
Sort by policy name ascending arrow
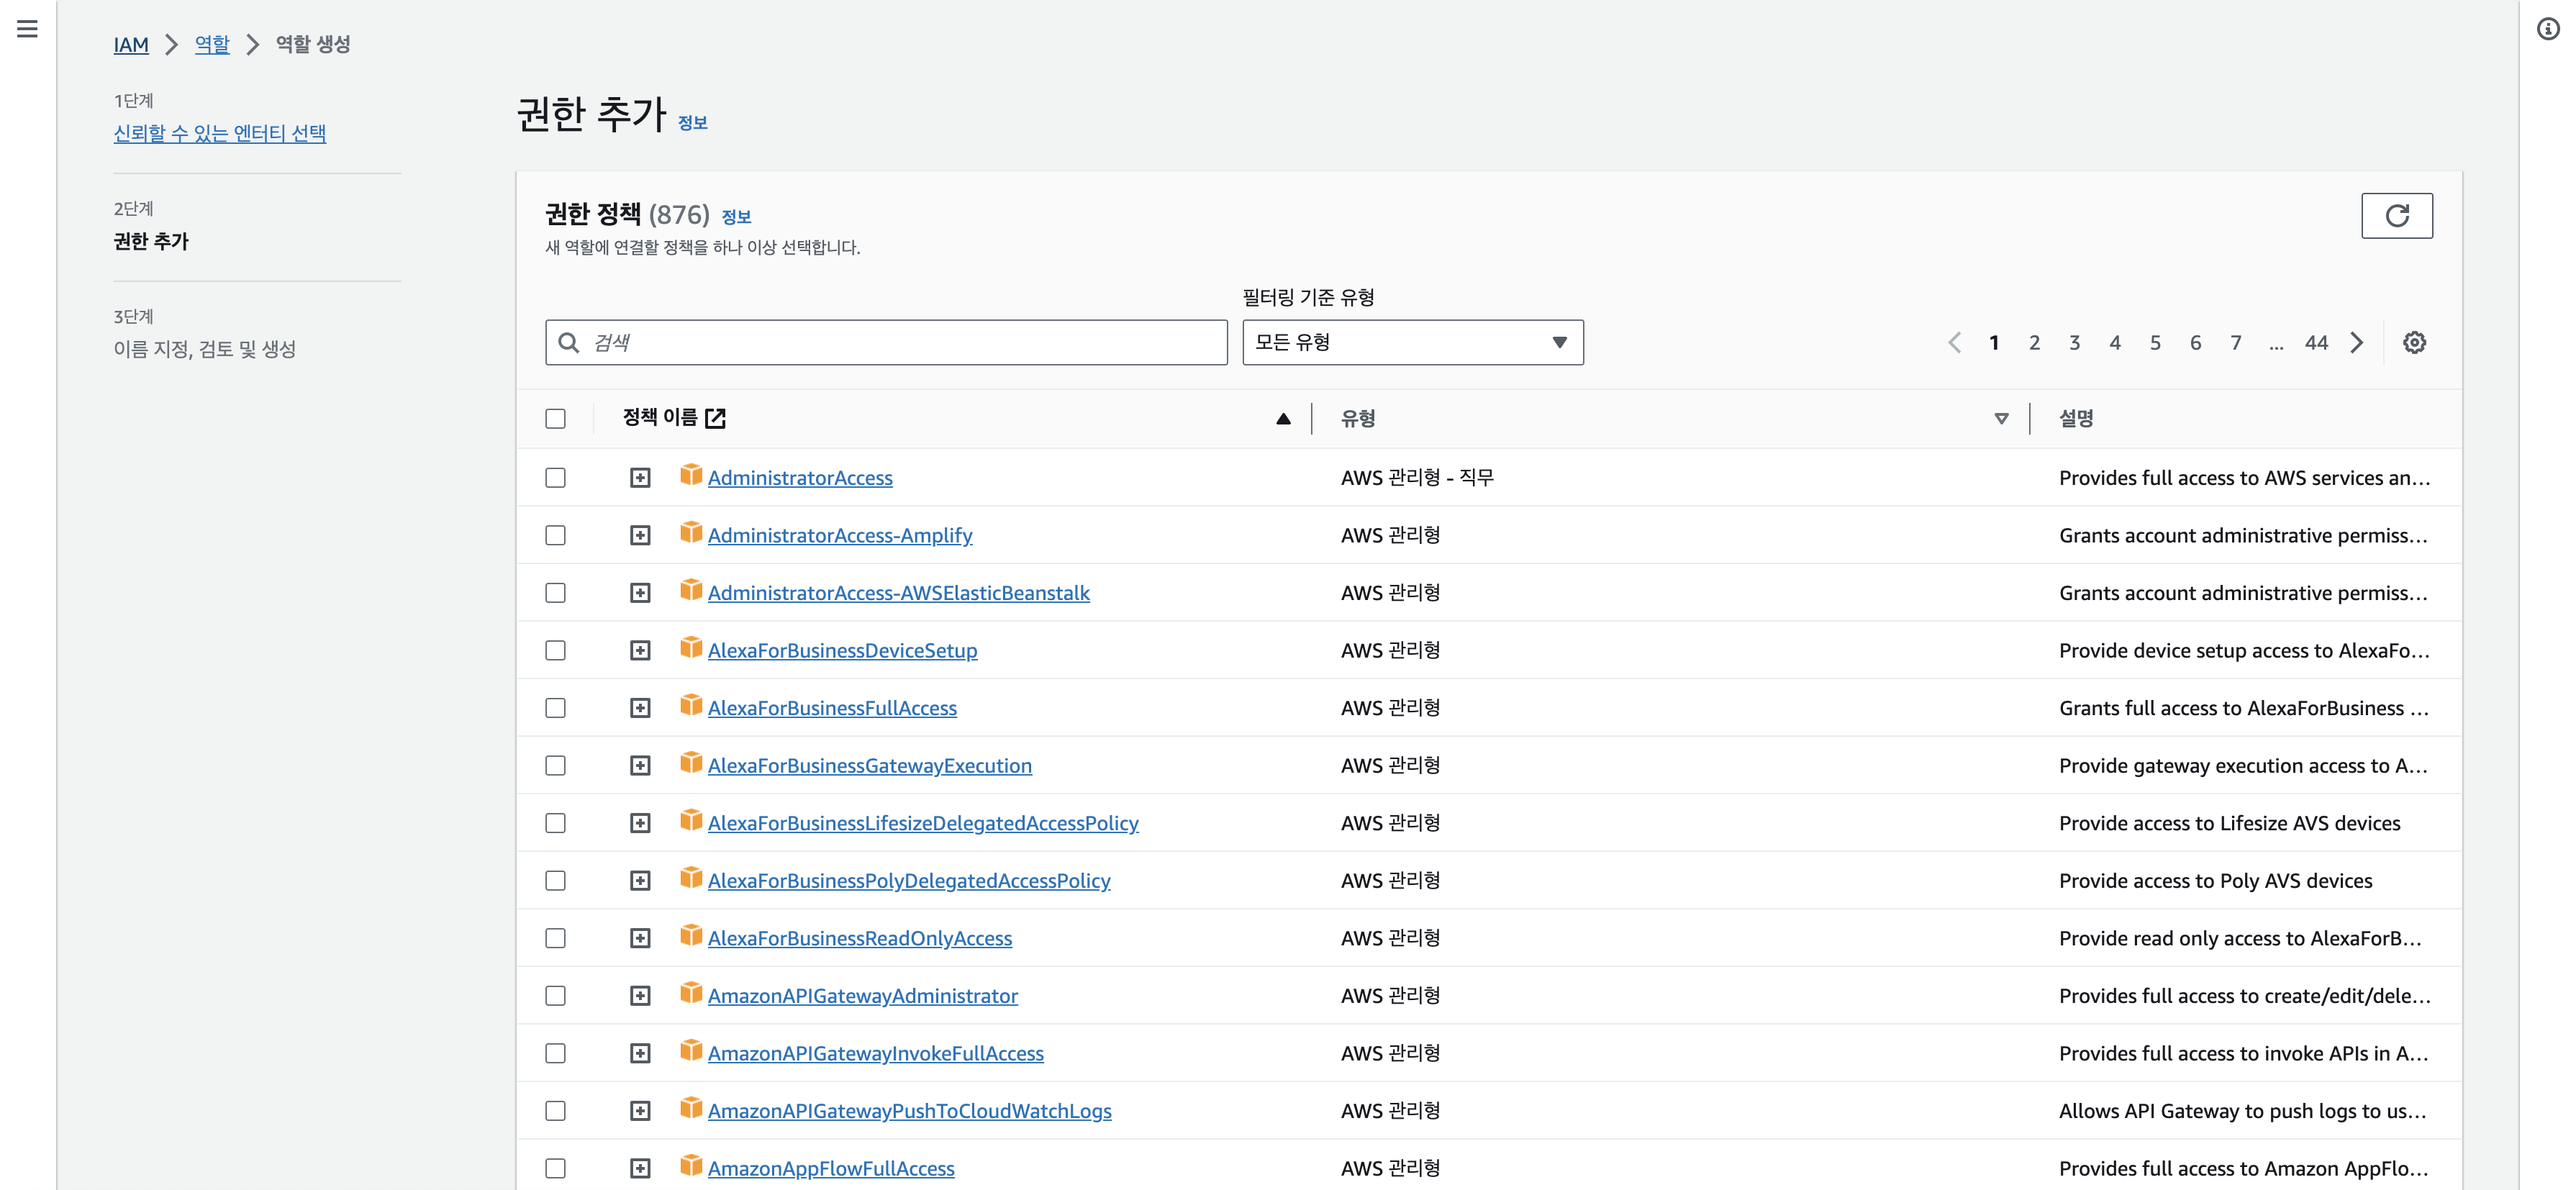[x=1283, y=419]
